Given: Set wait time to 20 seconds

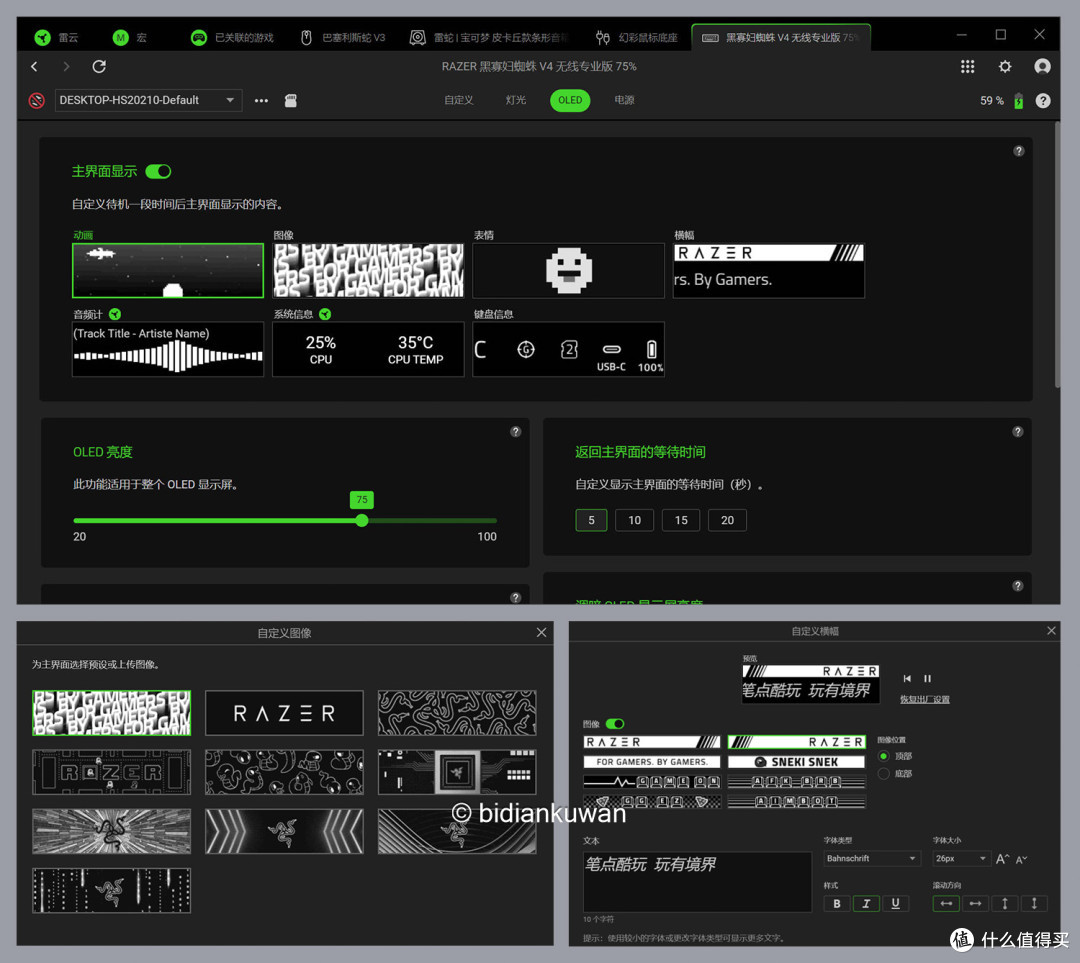Looking at the screenshot, I should click(x=727, y=520).
